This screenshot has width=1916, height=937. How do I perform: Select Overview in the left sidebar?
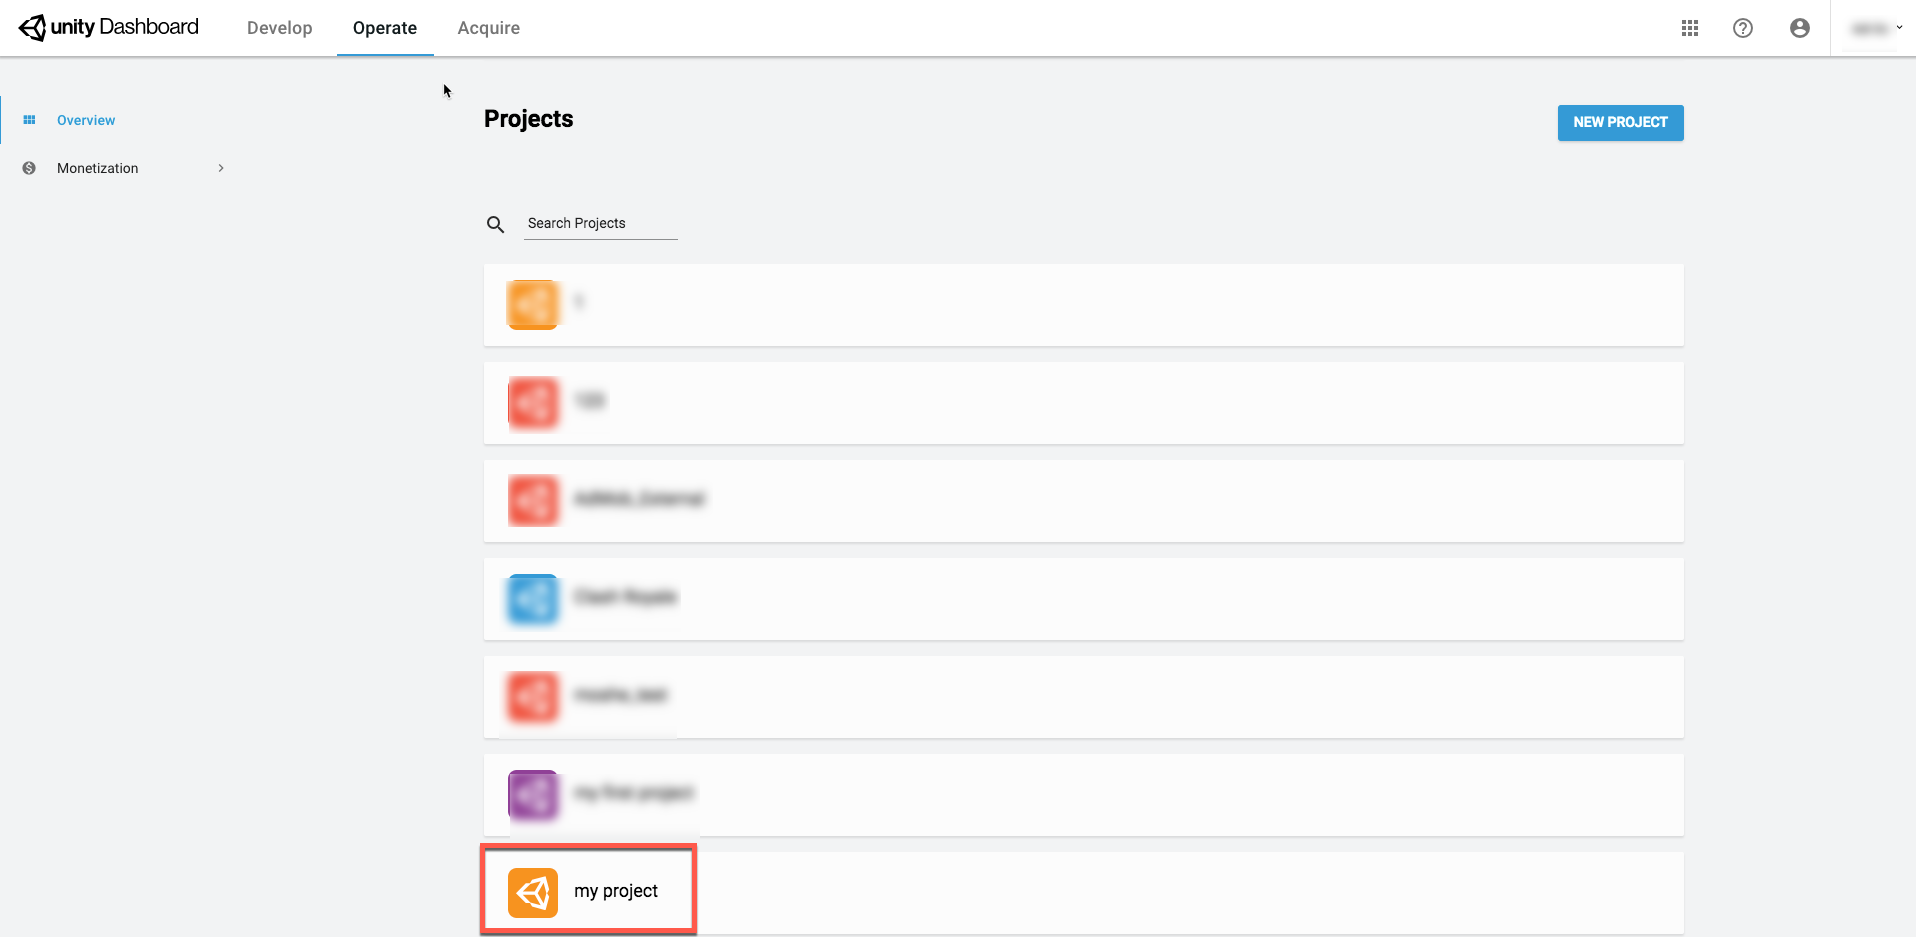(86, 120)
